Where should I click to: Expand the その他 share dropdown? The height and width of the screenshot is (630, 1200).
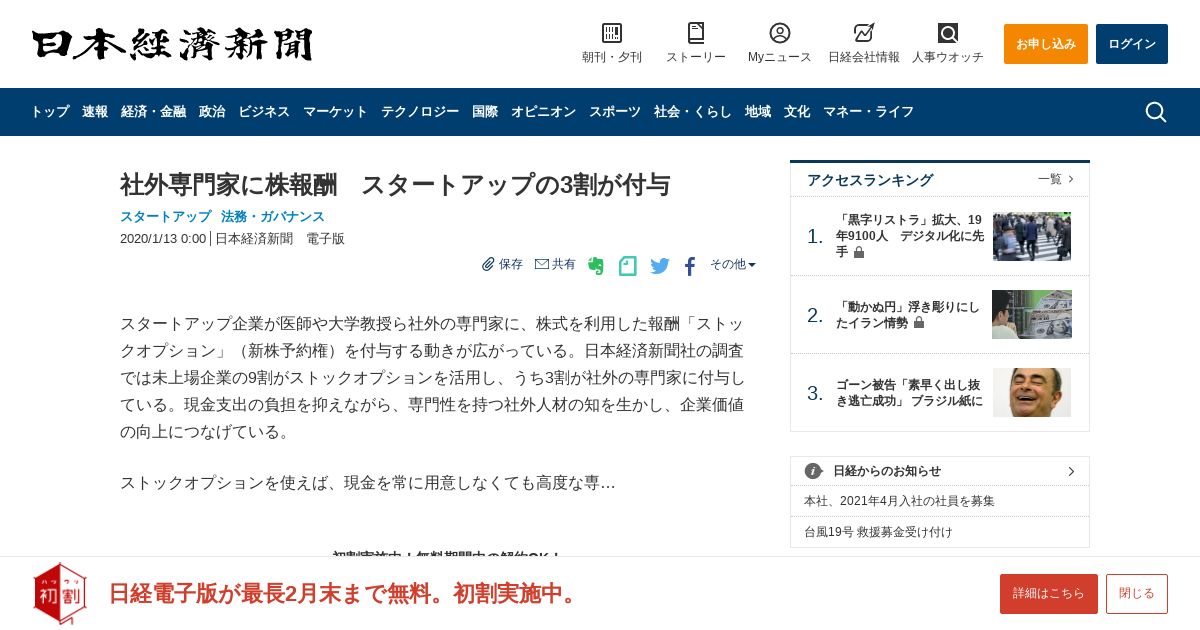tap(733, 264)
